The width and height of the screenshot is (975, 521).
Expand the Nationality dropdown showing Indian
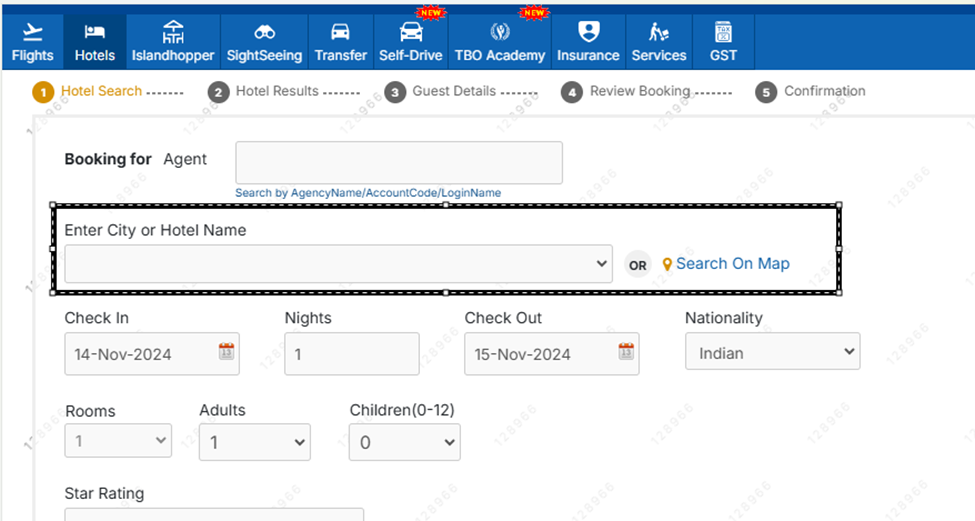pyautogui.click(x=772, y=352)
